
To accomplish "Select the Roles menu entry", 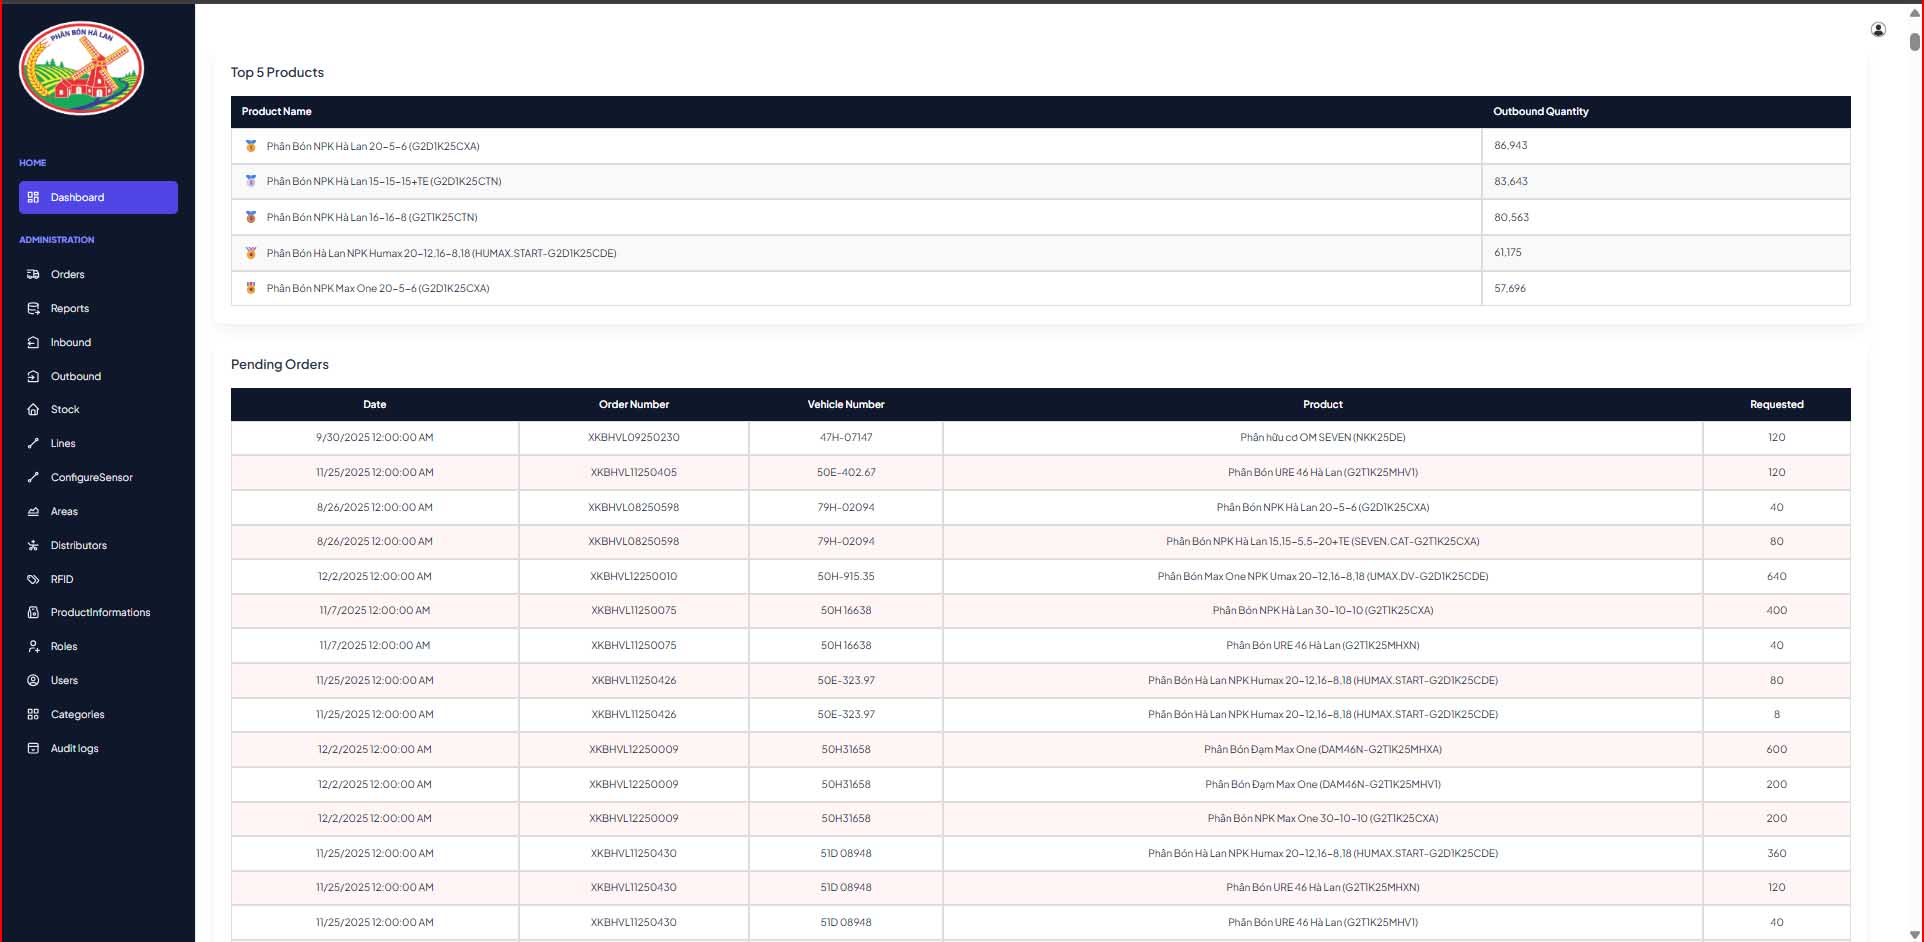I will tap(64, 646).
